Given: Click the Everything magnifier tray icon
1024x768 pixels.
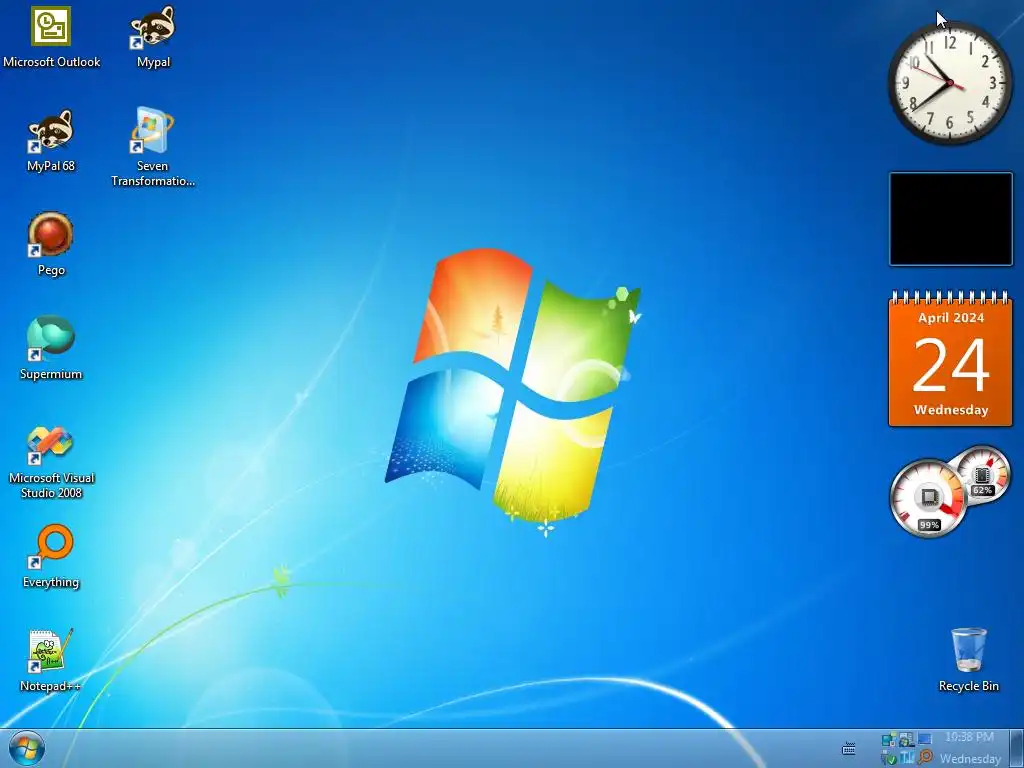Looking at the screenshot, I should coord(925,758).
